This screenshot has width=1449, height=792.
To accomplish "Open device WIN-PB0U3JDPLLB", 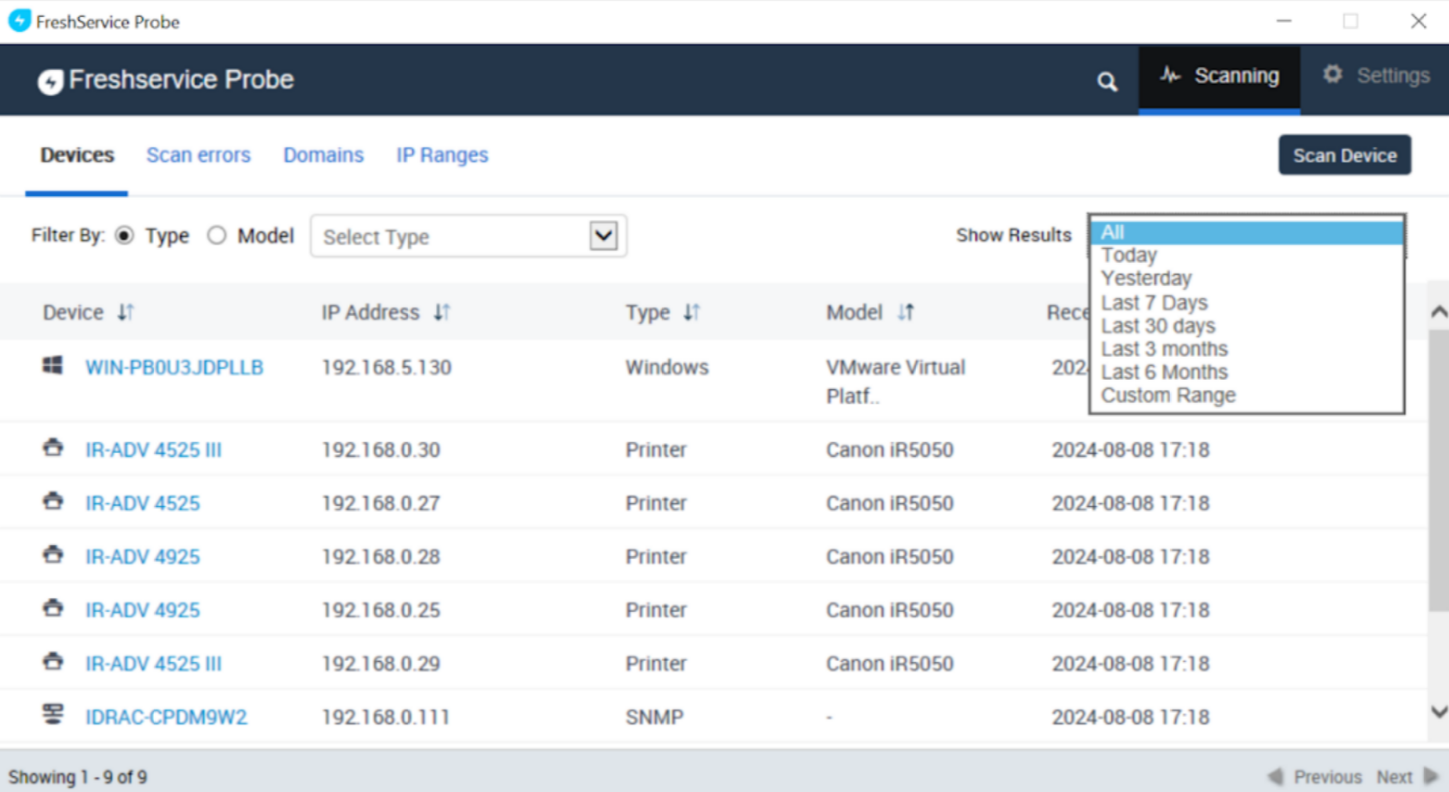I will point(174,368).
